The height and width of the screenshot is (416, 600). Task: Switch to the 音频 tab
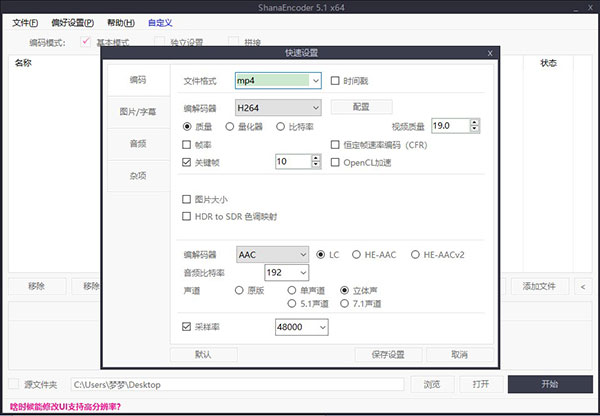[x=139, y=144]
